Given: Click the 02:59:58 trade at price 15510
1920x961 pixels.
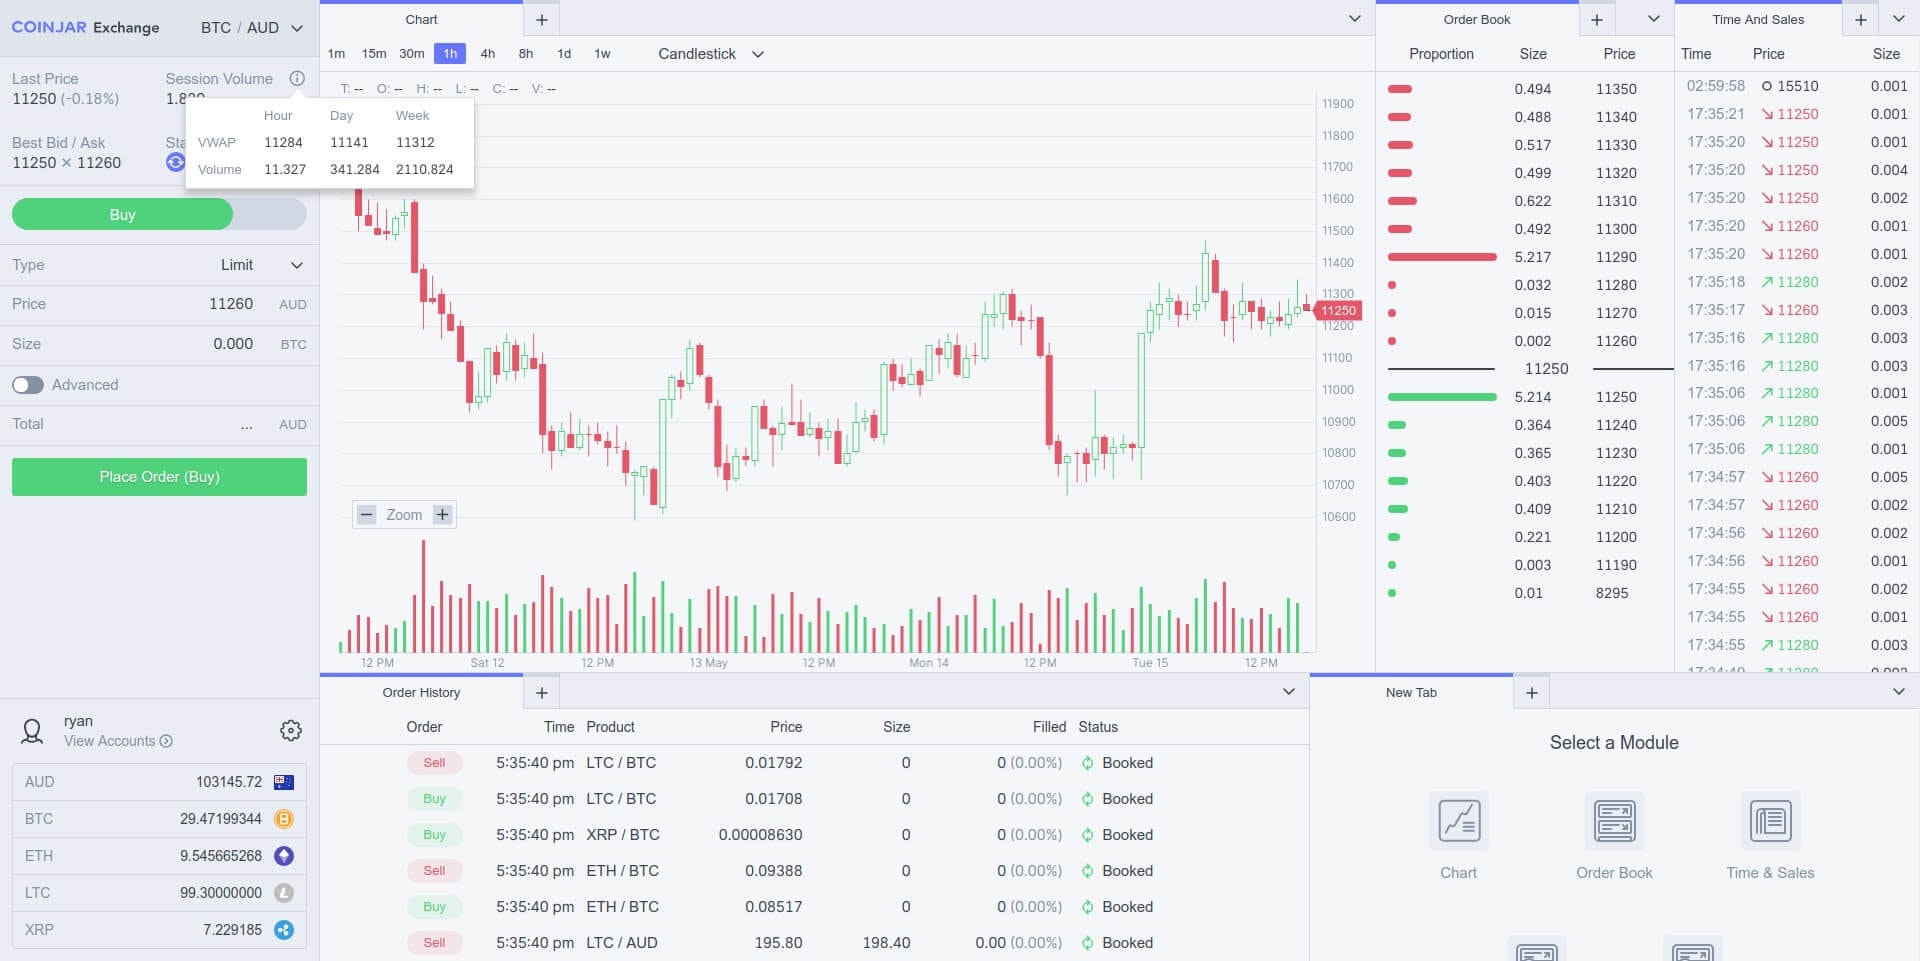Looking at the screenshot, I should (1797, 86).
